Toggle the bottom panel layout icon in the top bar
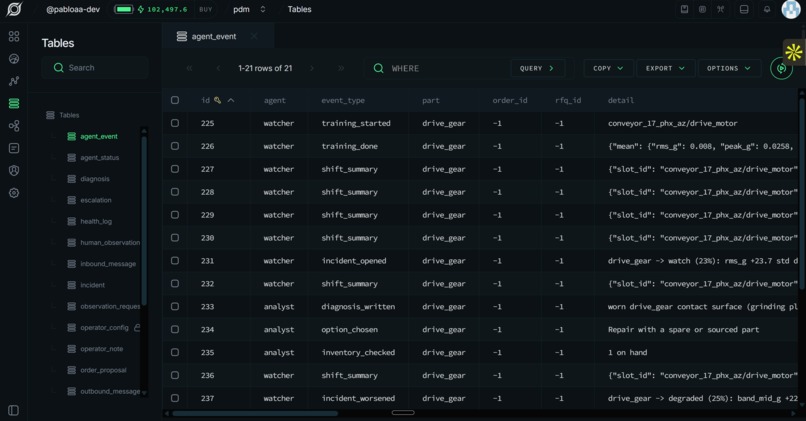This screenshot has width=806, height=421. click(x=744, y=9)
